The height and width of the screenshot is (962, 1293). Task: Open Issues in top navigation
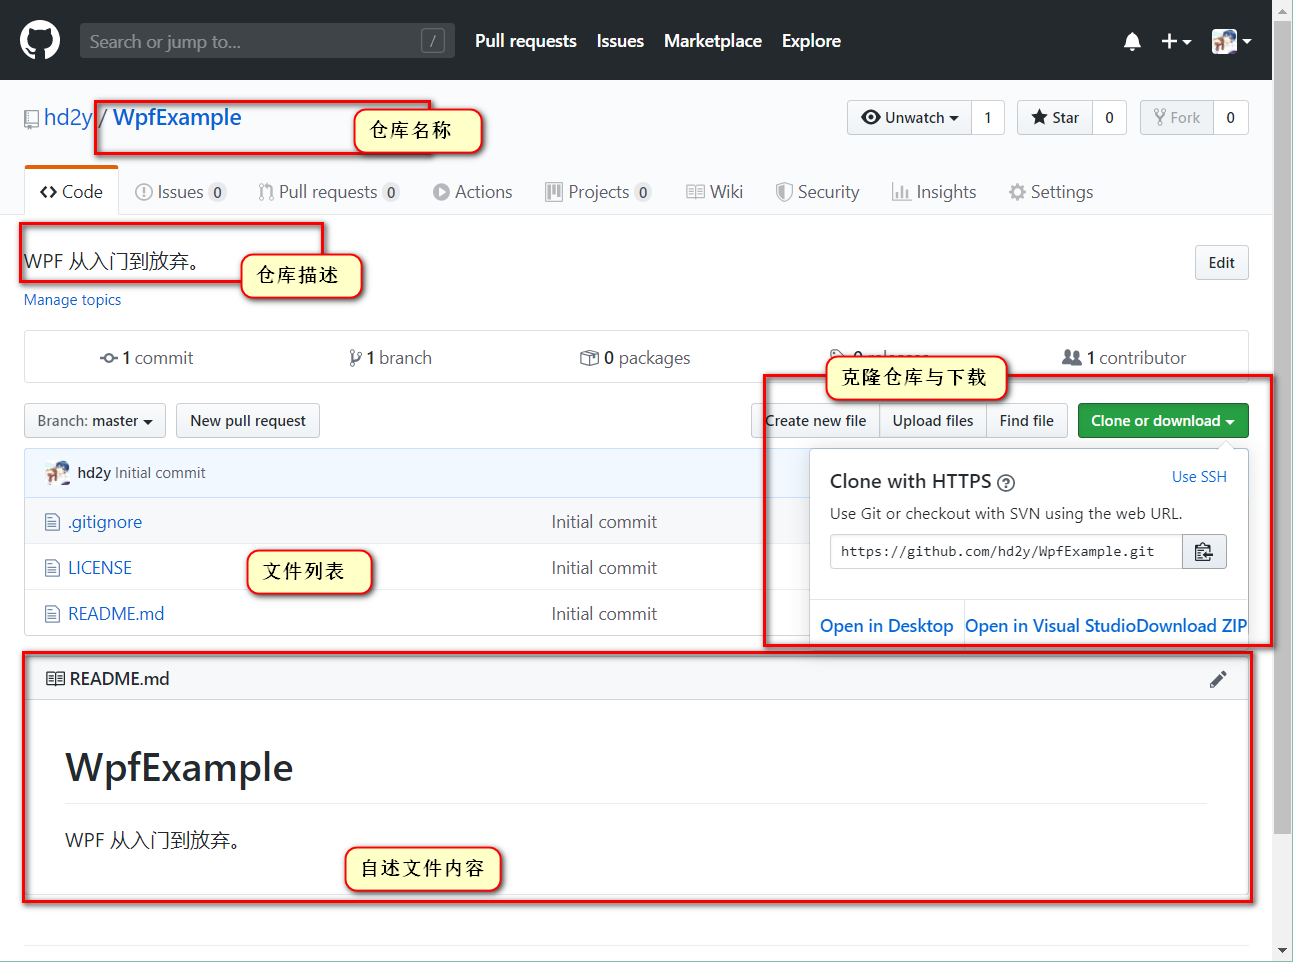pyautogui.click(x=620, y=41)
